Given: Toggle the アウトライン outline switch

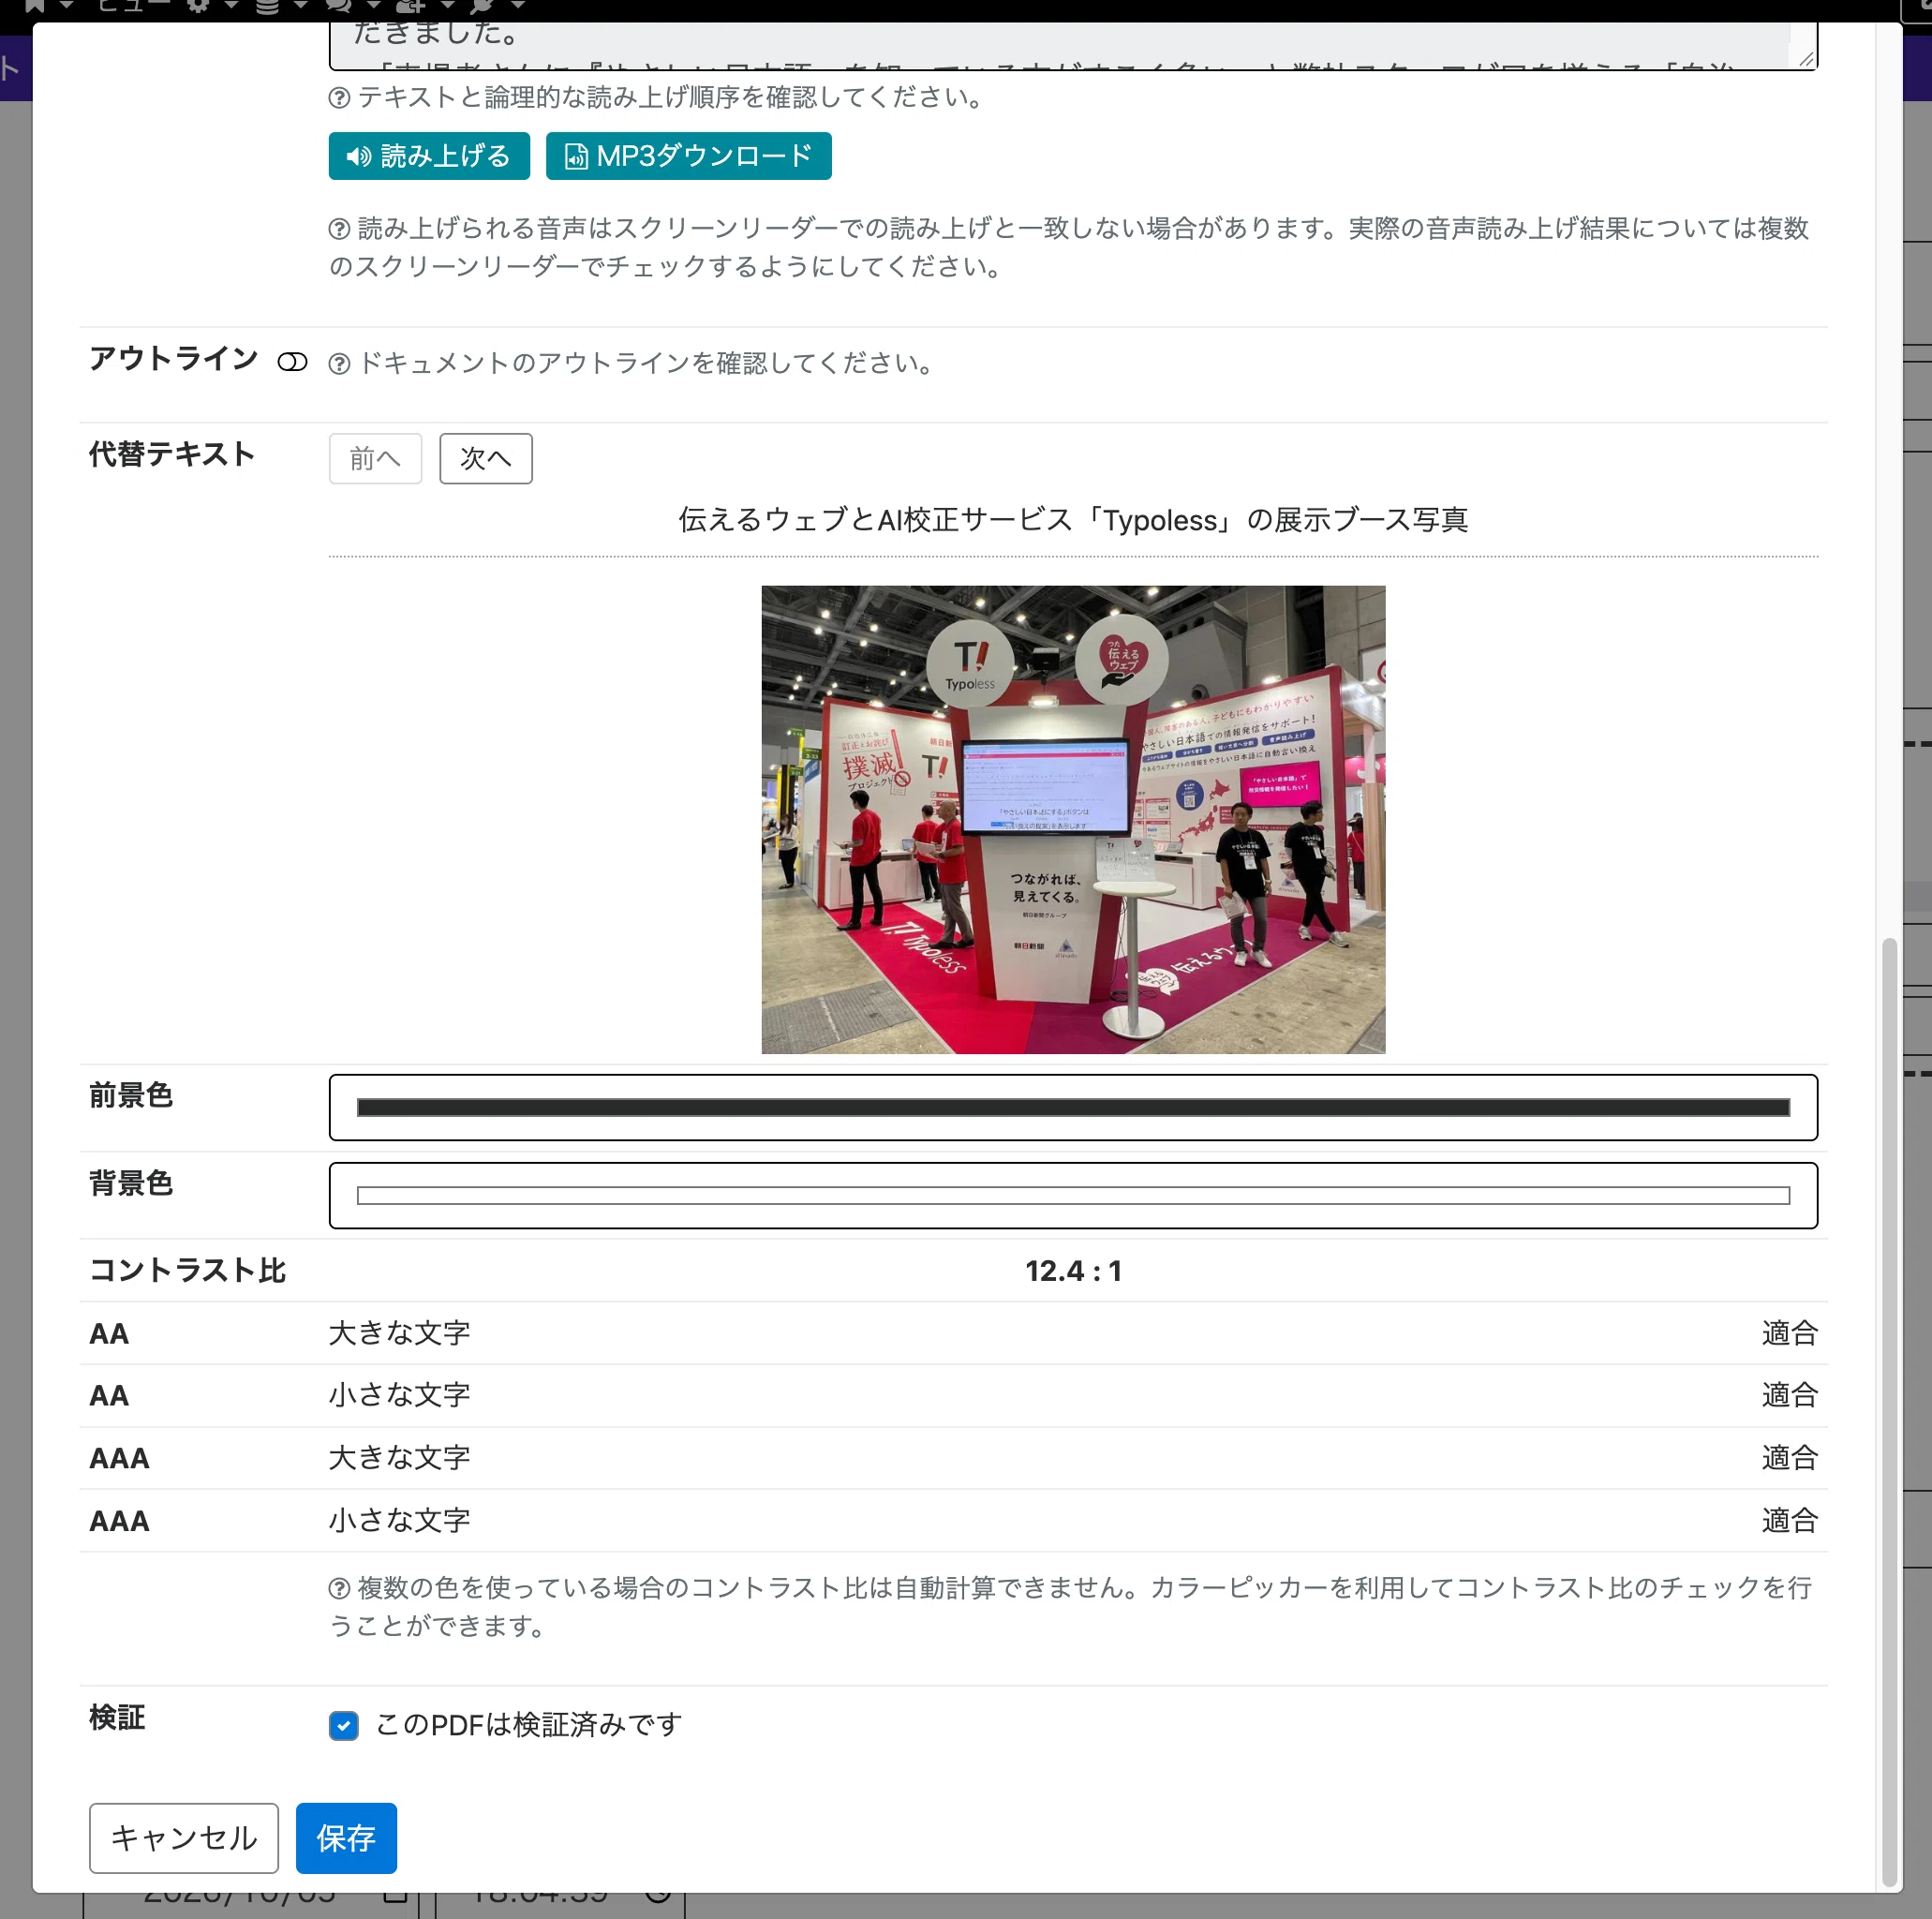Looking at the screenshot, I should [292, 362].
